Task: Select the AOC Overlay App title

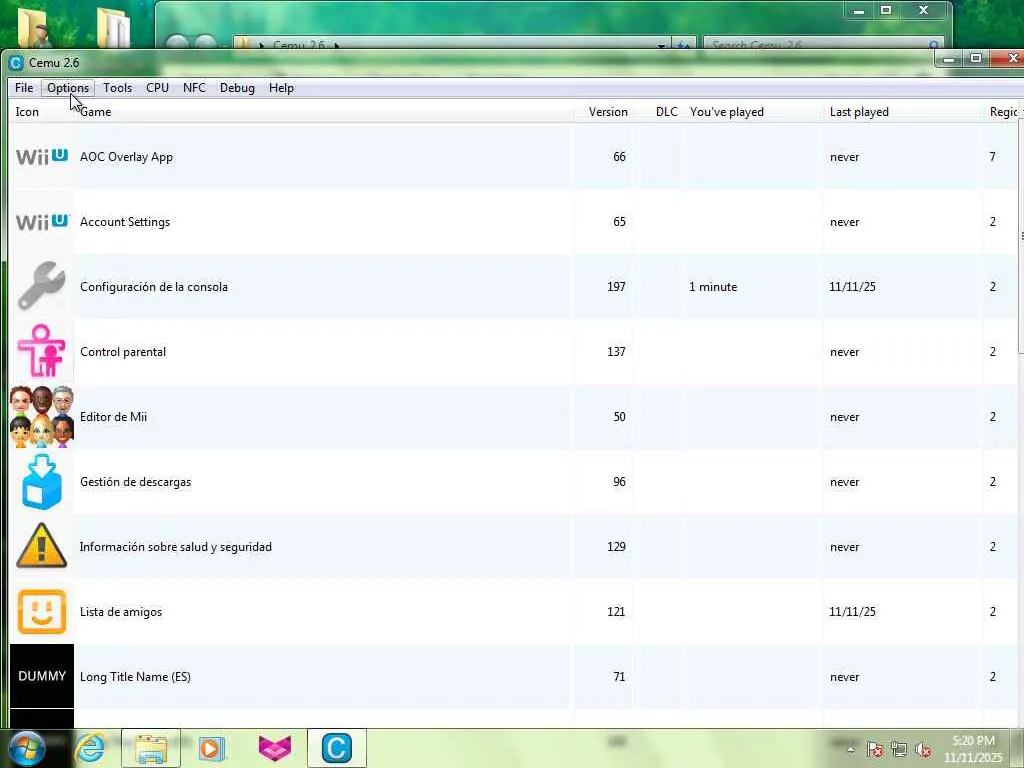Action: (x=126, y=157)
